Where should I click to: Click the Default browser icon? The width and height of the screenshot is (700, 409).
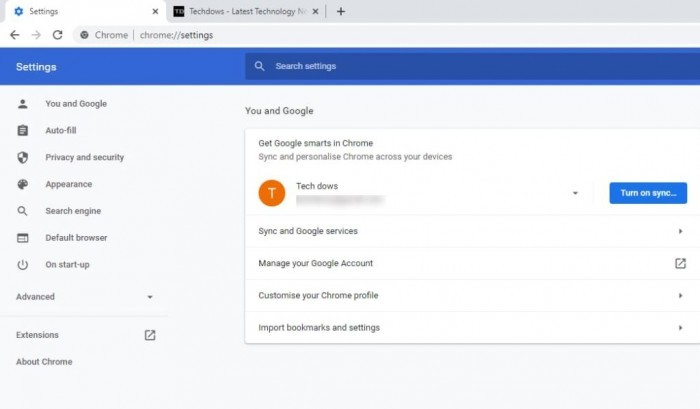point(23,238)
